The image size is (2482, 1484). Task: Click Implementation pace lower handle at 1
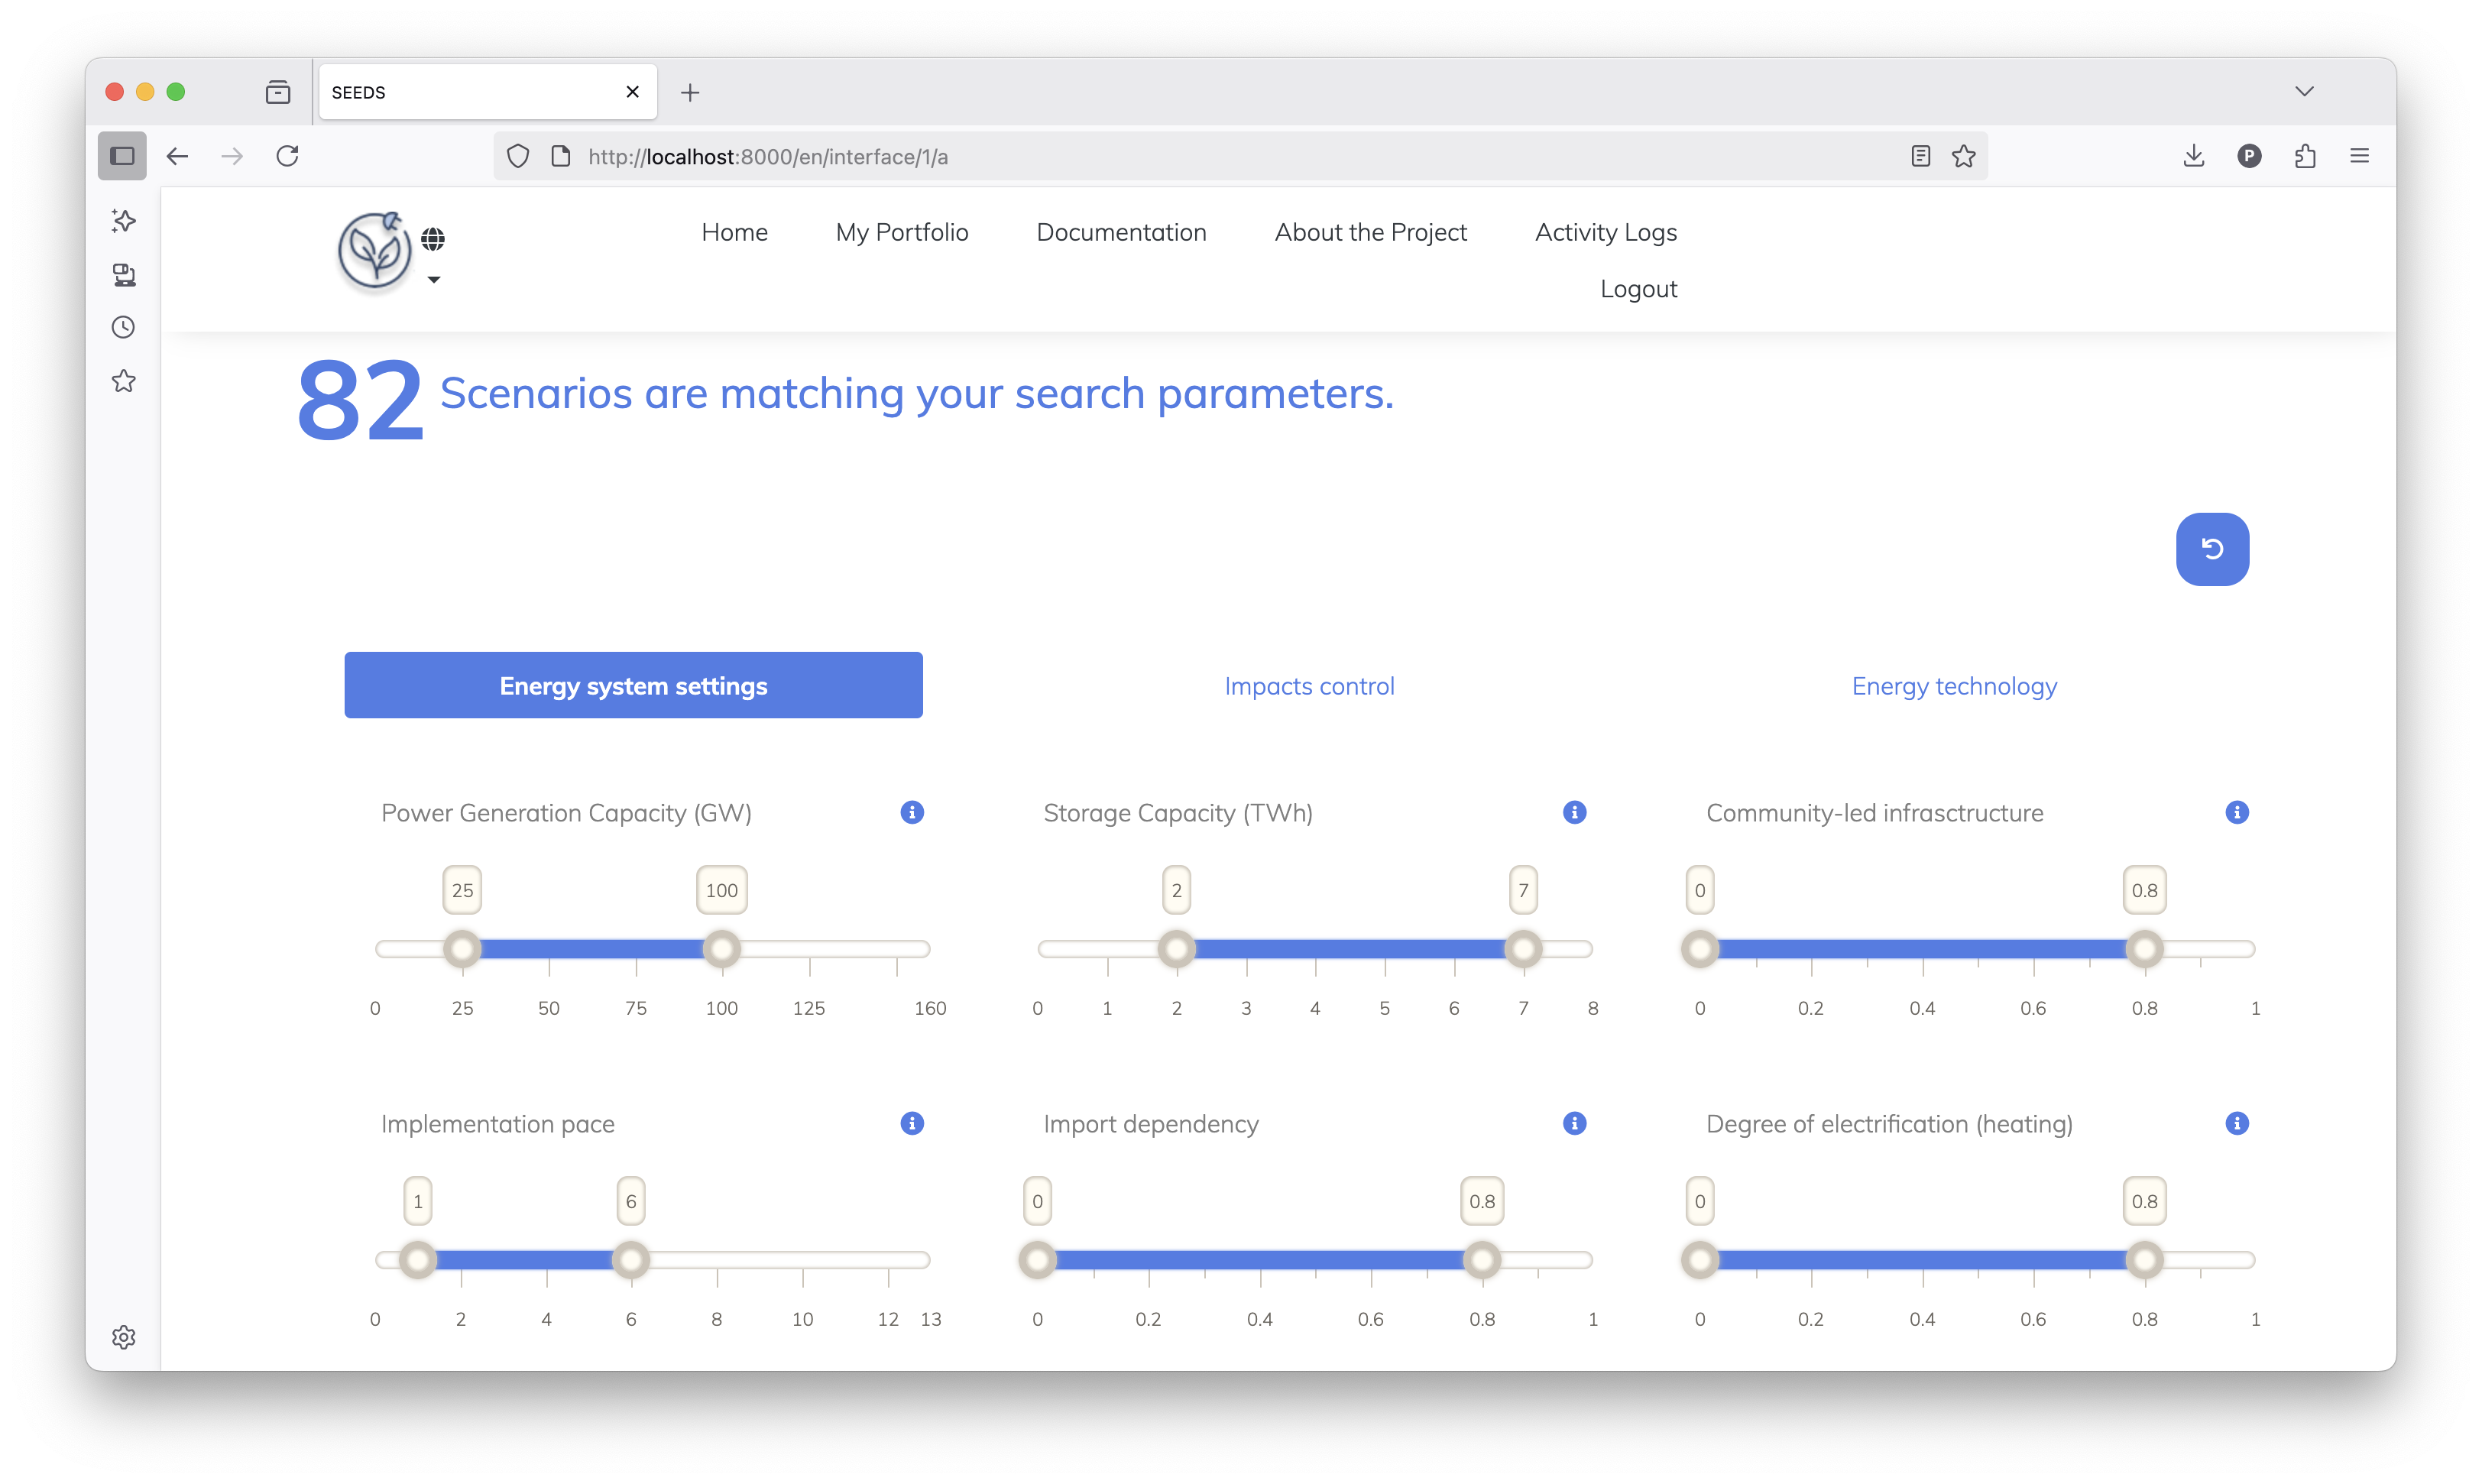click(418, 1259)
